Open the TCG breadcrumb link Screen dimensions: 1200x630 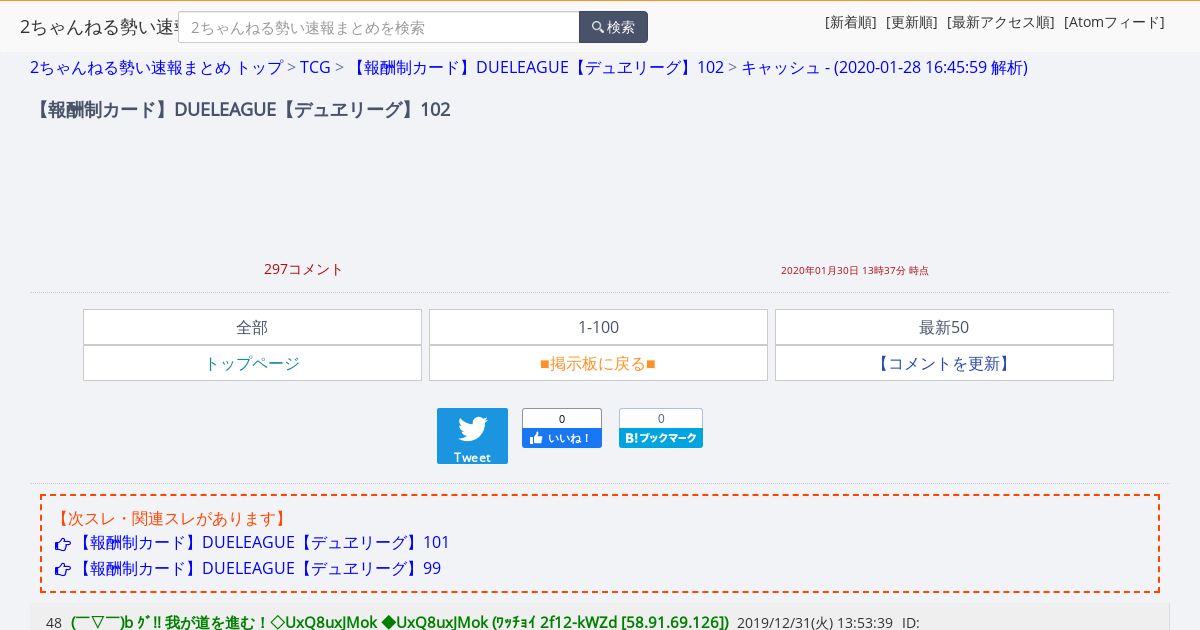tap(315, 67)
